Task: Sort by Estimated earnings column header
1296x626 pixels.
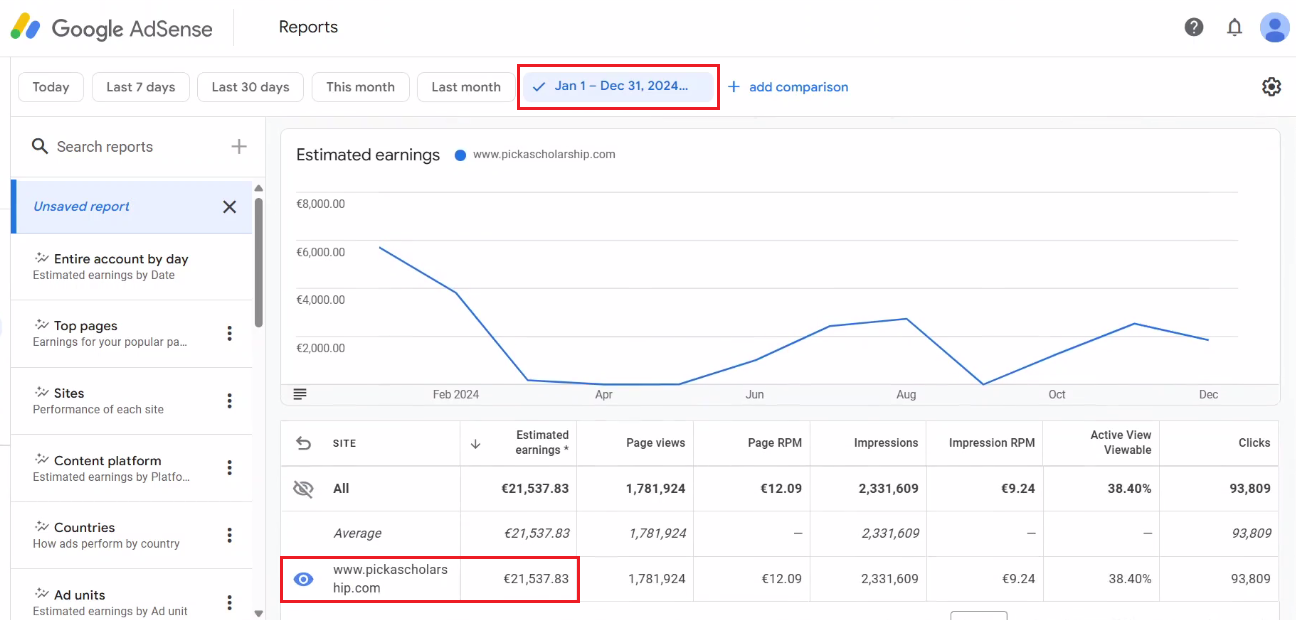Action: pos(542,443)
